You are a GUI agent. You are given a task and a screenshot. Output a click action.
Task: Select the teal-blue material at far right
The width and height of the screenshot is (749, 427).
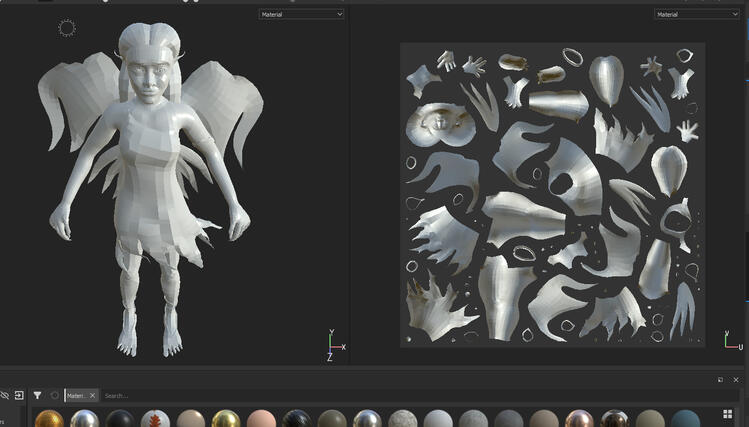(686, 420)
